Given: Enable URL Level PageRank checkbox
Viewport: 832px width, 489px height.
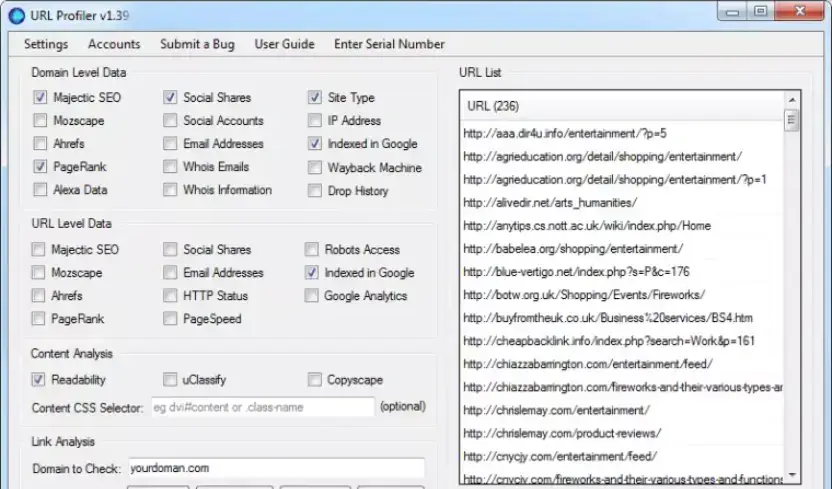Looking at the screenshot, I should click(x=38, y=318).
